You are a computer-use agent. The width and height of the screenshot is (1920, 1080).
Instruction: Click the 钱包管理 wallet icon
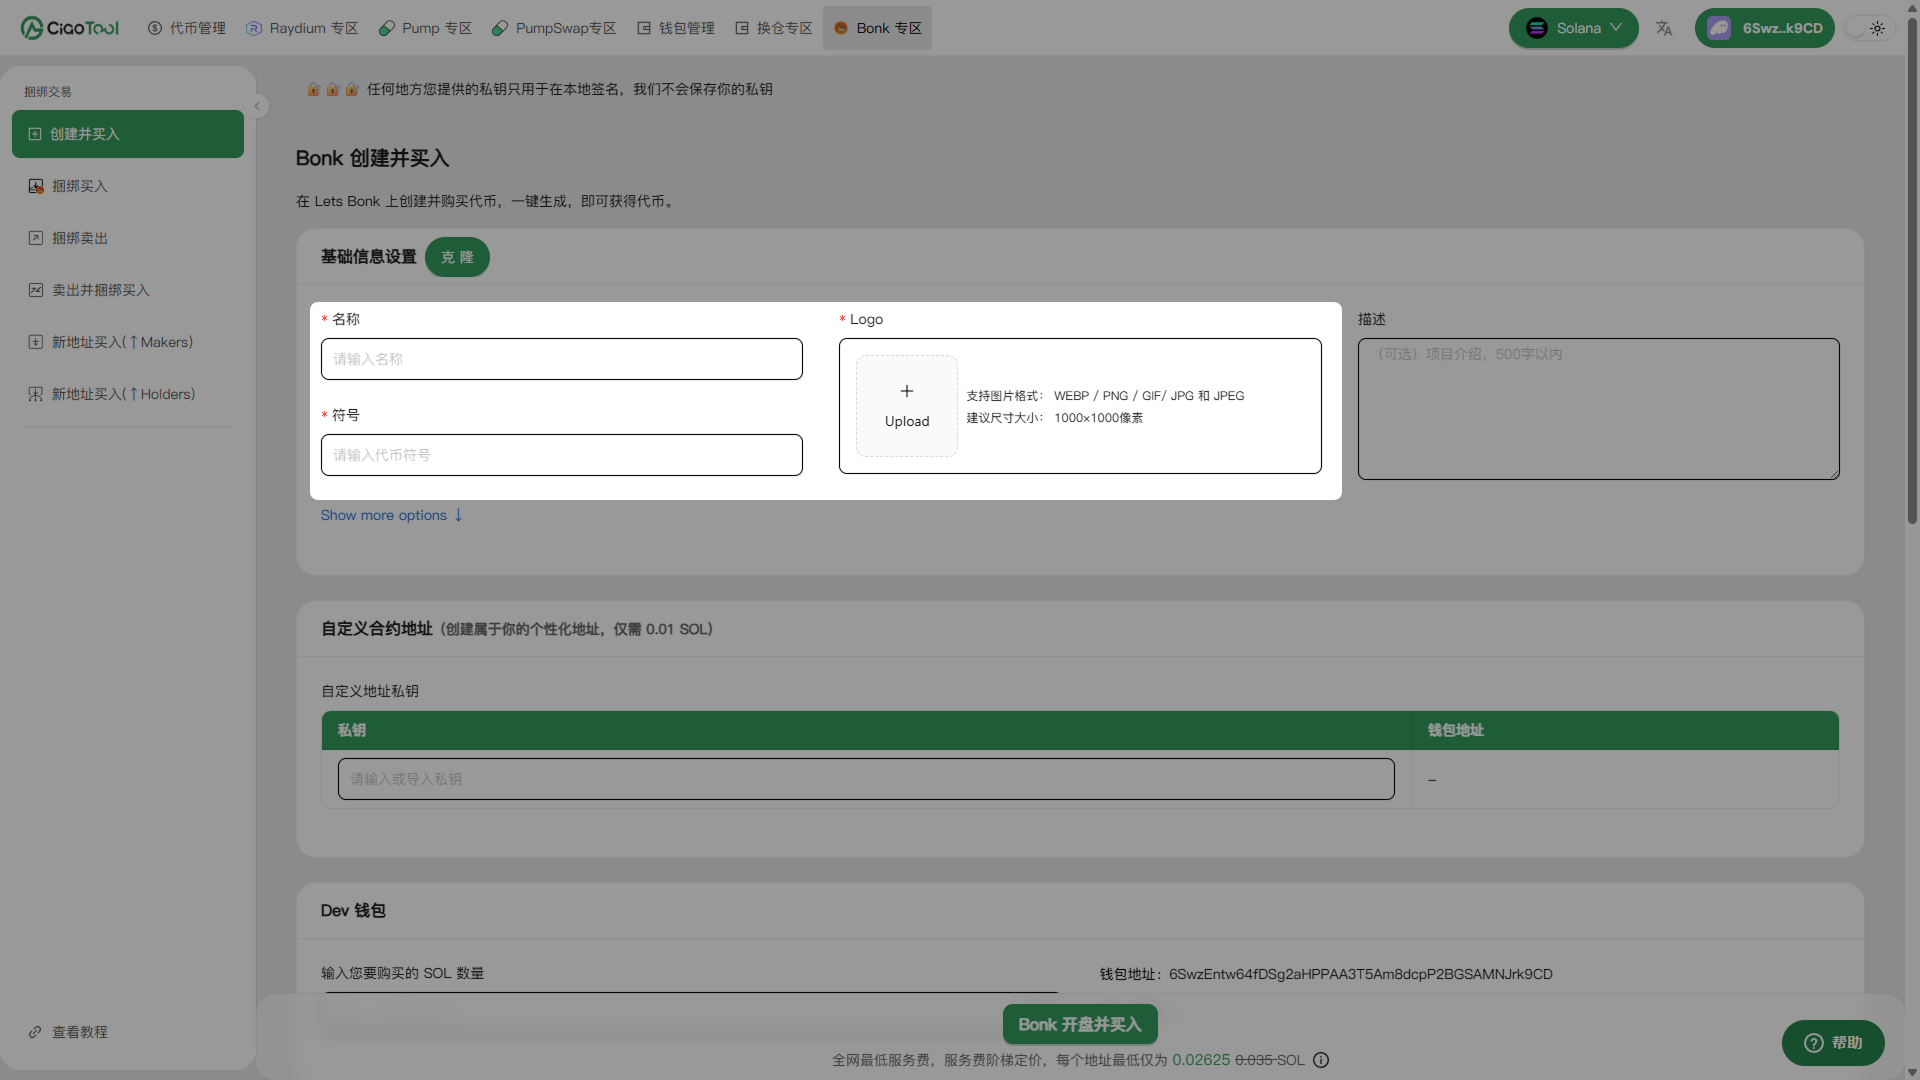644,28
